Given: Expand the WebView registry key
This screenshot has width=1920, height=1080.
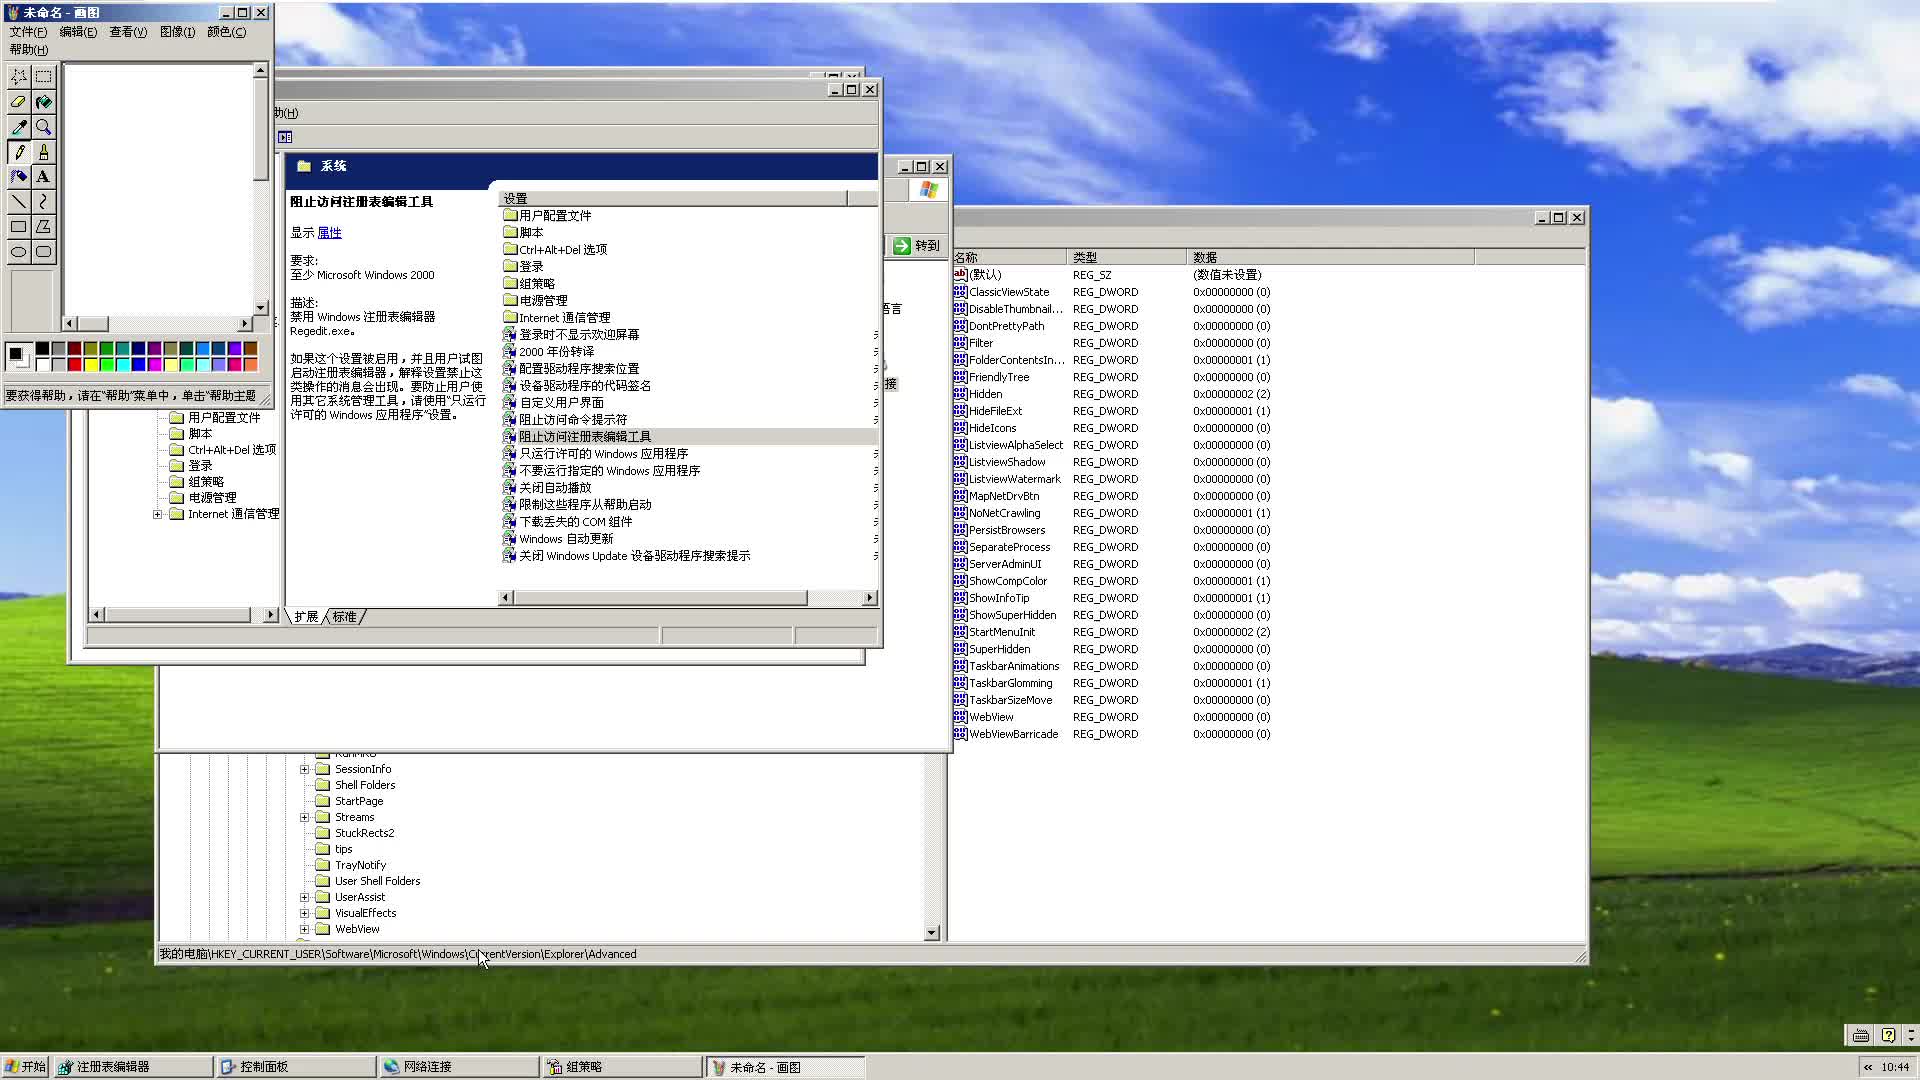Looking at the screenshot, I should pos(305,929).
